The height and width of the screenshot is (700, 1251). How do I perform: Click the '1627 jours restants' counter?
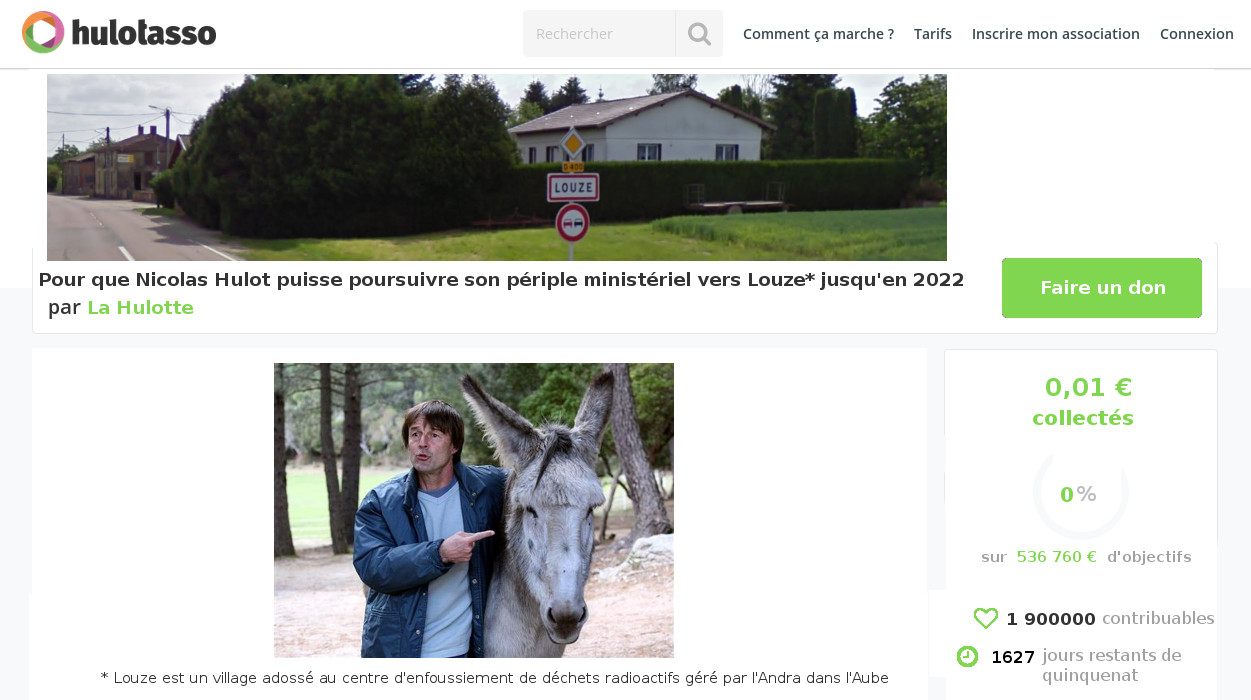click(1086, 666)
